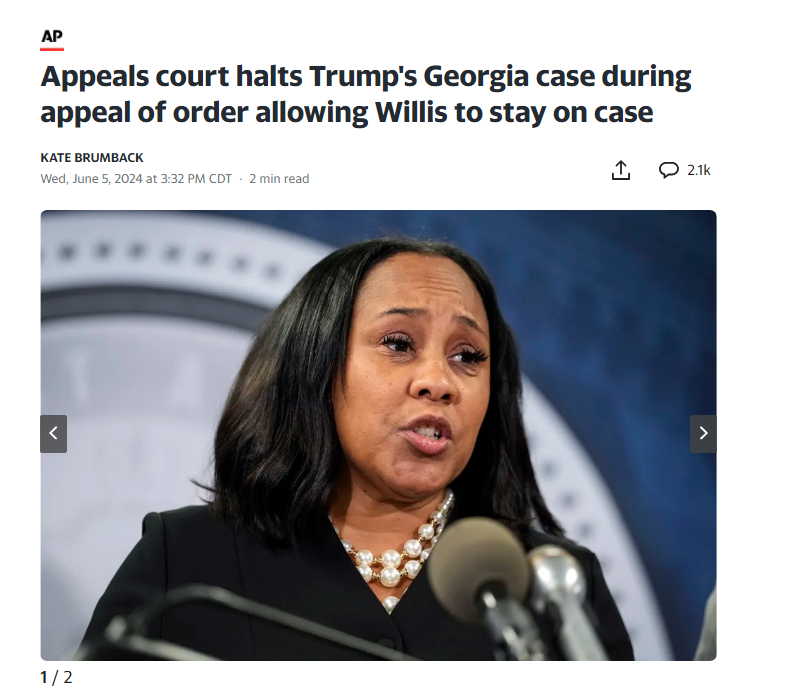
Task: Go to the previous slideshow photo
Action: (x=54, y=434)
